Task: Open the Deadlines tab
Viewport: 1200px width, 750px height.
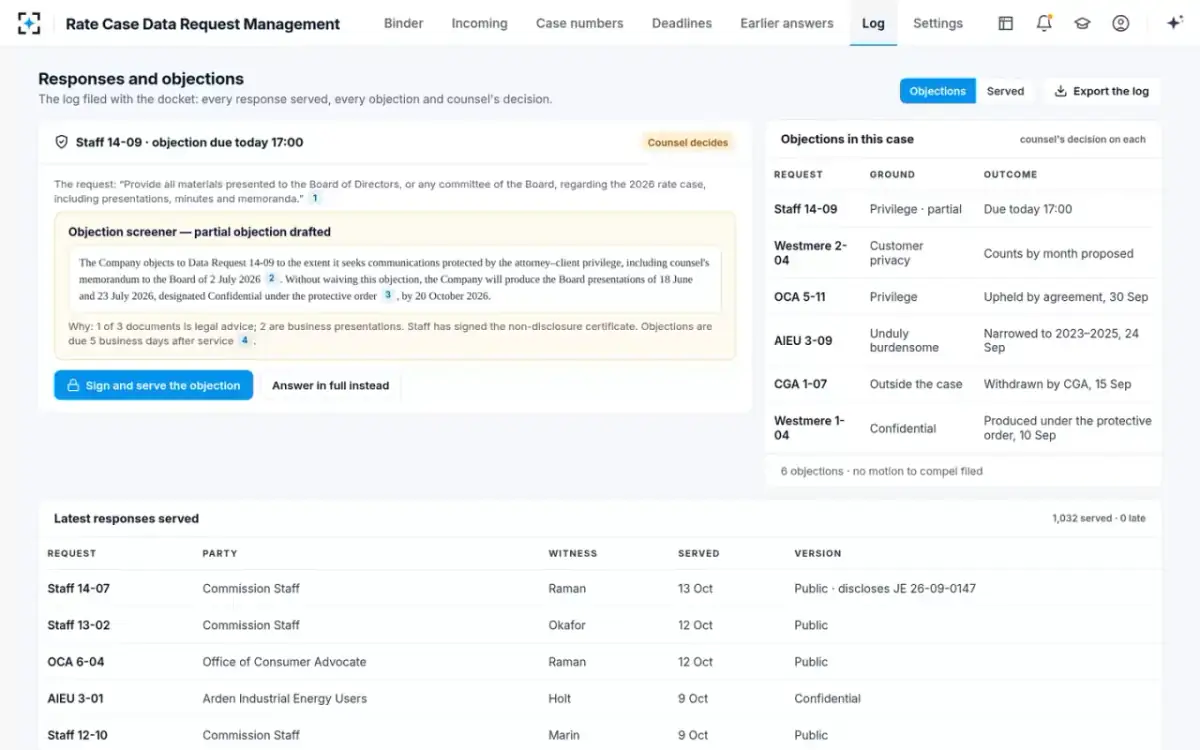Action: tap(682, 23)
